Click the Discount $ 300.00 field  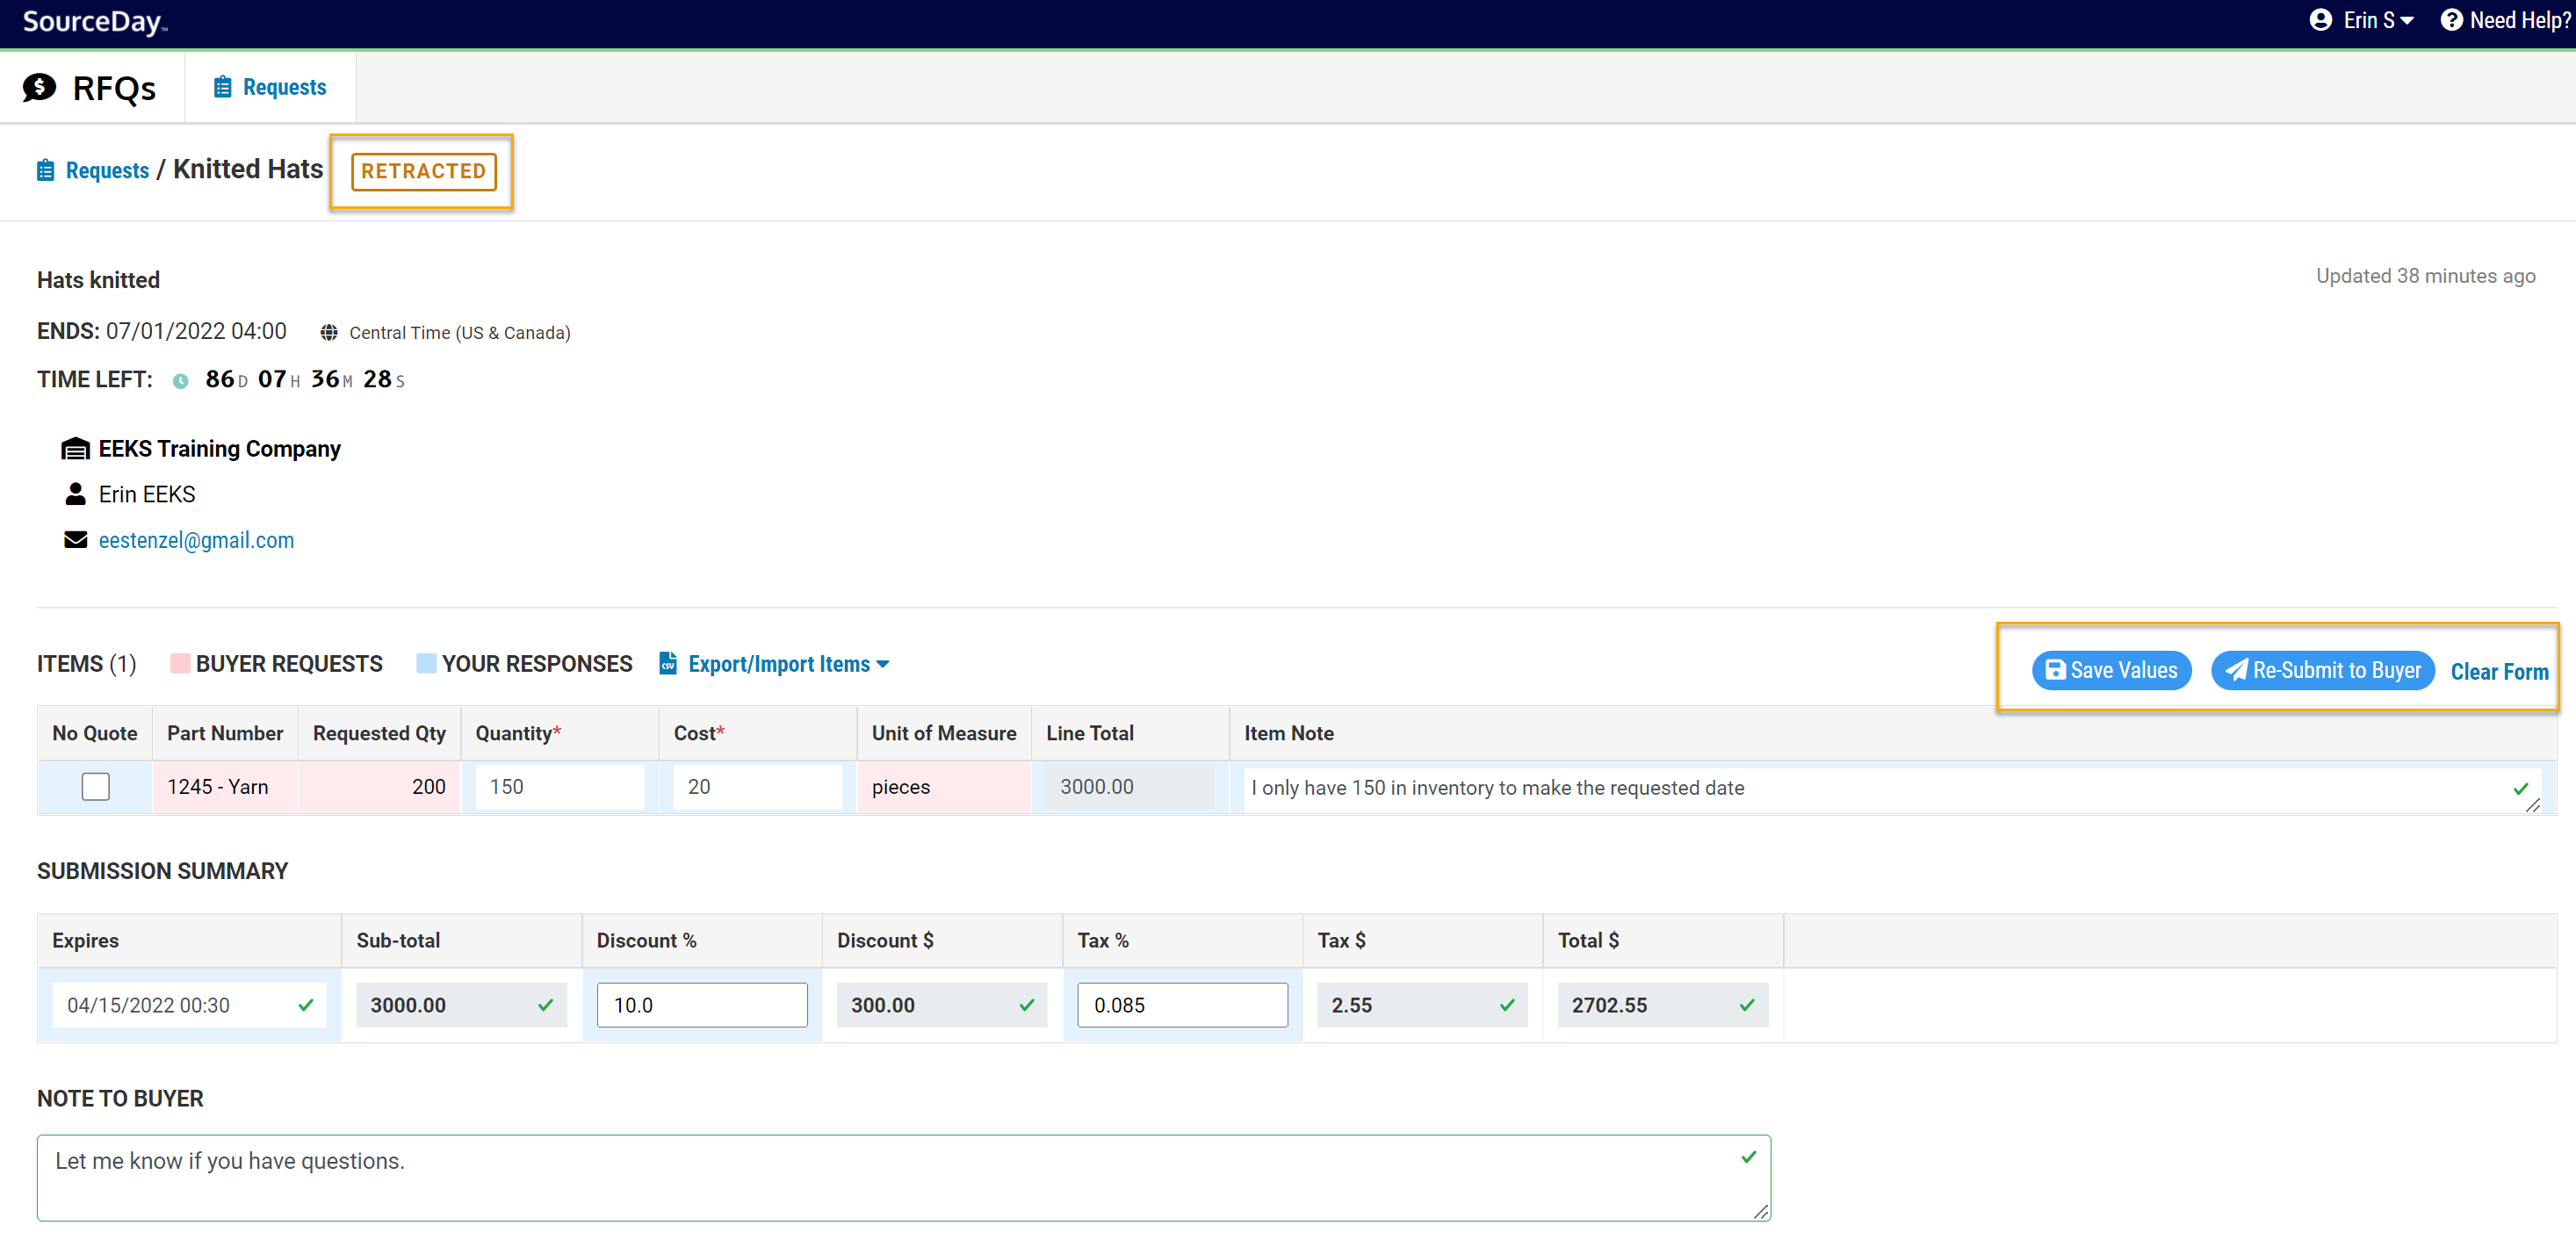tap(941, 1005)
